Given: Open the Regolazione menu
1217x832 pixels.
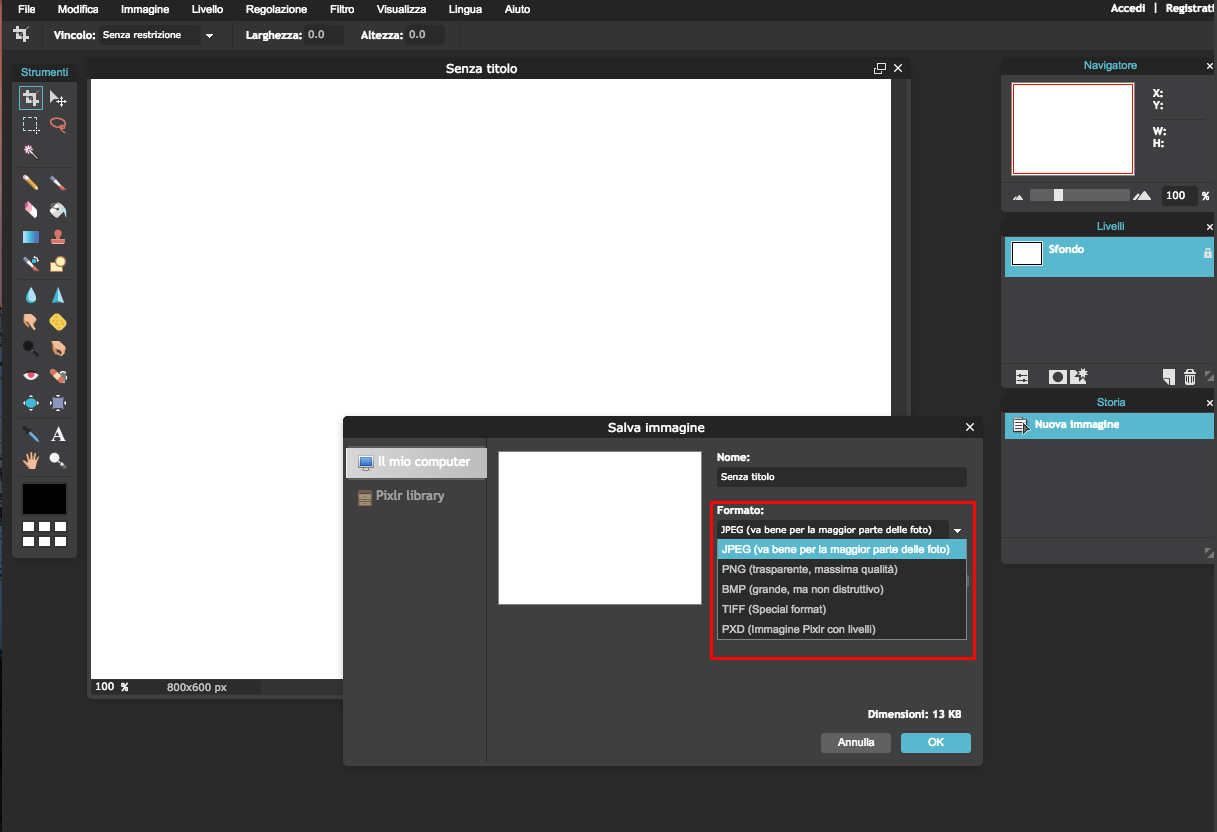Looking at the screenshot, I should [276, 9].
